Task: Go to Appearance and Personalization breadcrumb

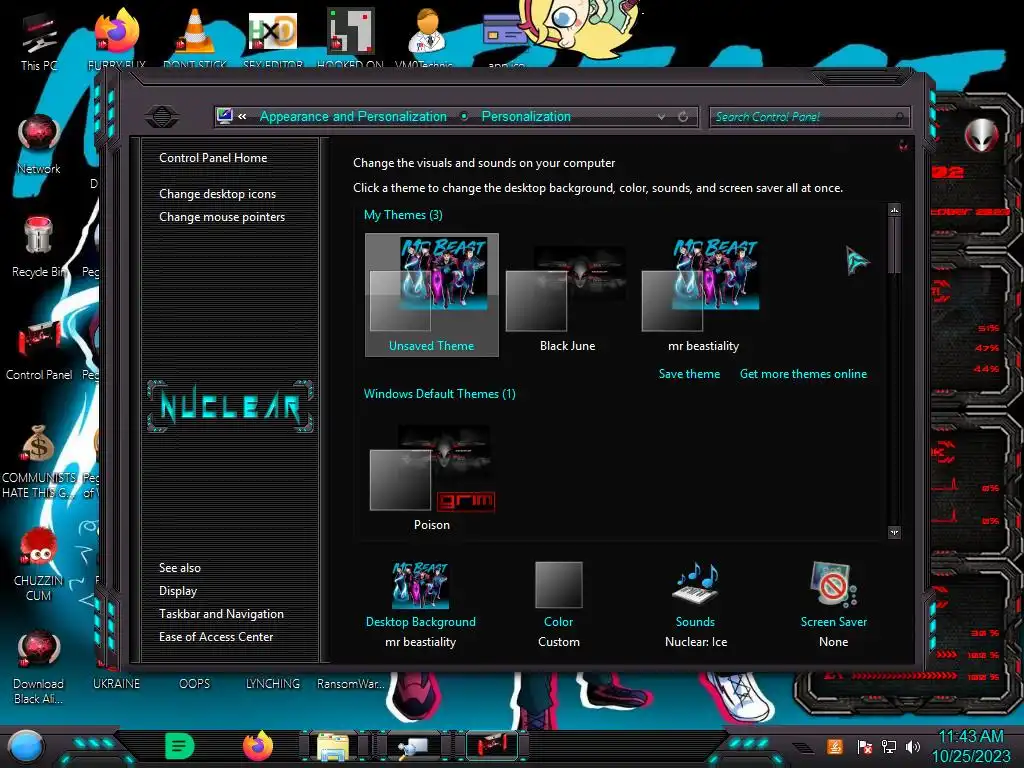Action: click(353, 116)
